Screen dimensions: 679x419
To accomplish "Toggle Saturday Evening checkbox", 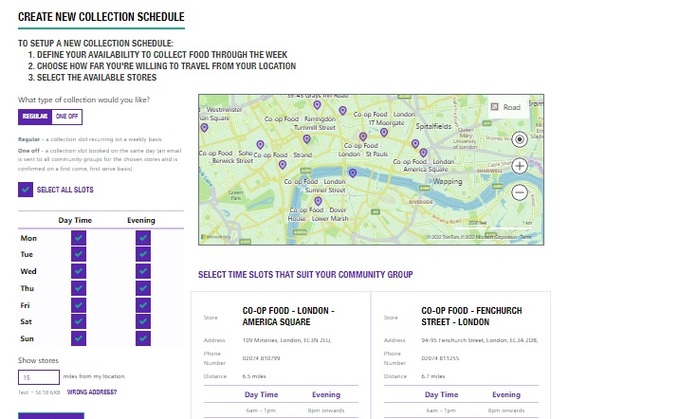I will tap(143, 321).
